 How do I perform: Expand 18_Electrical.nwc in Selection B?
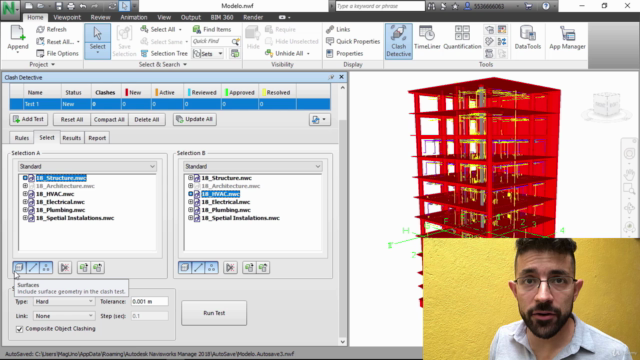tap(191, 202)
